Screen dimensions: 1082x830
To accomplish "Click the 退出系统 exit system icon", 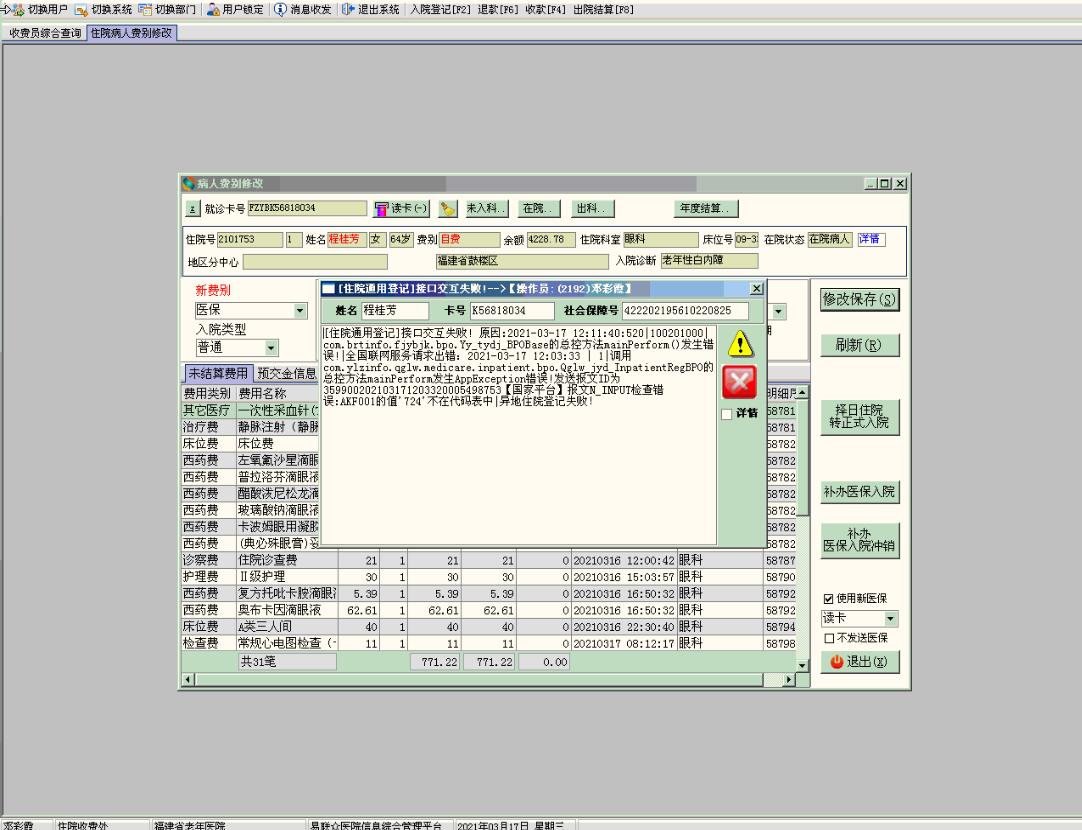I will coord(348,10).
